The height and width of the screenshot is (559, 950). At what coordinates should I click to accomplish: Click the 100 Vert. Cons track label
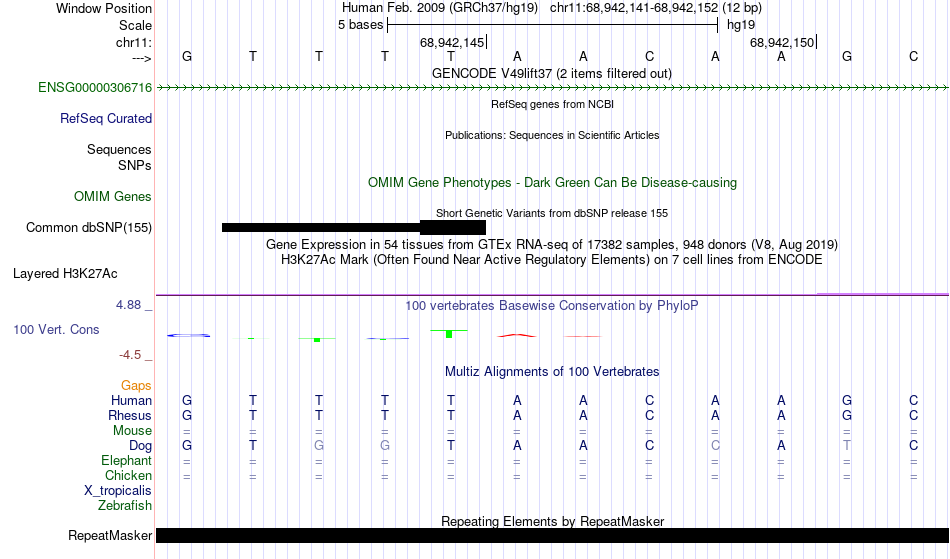click(x=56, y=330)
